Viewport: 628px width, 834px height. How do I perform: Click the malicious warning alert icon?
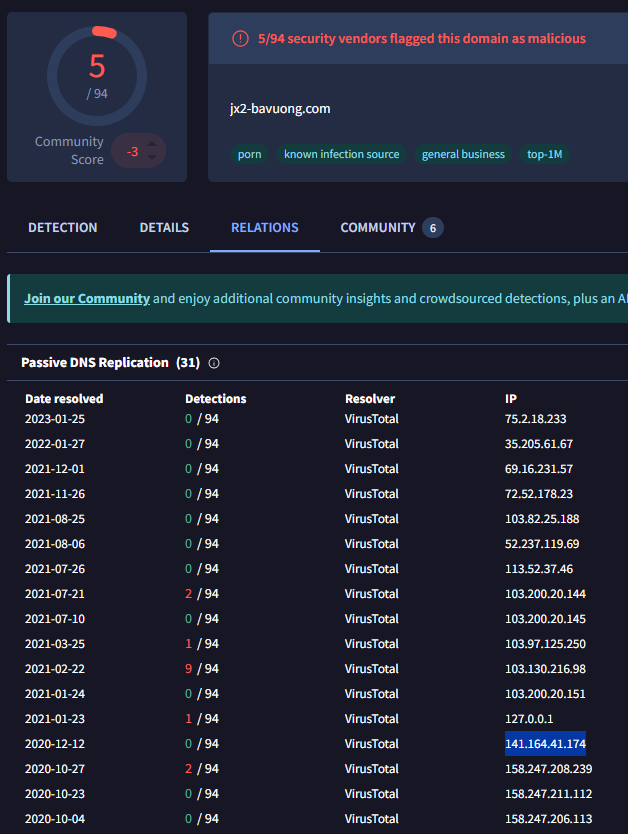240,39
